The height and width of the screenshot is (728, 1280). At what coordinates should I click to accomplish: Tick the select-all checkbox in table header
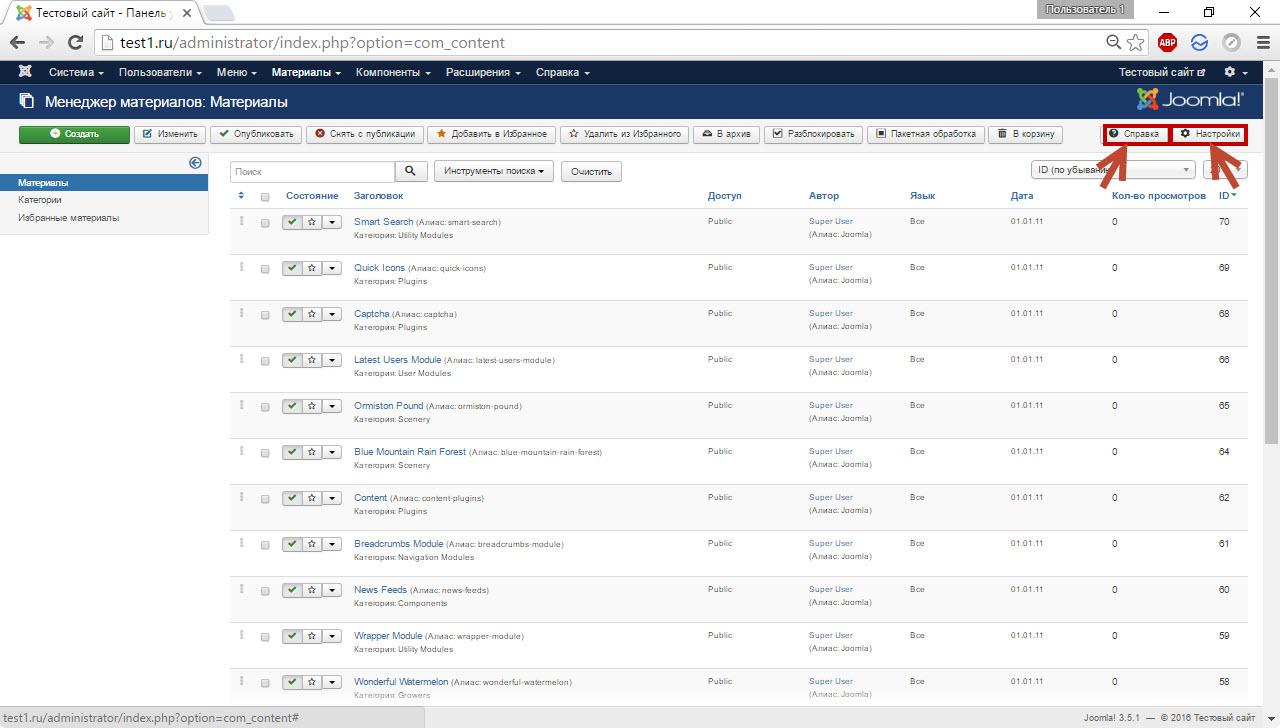pos(265,197)
